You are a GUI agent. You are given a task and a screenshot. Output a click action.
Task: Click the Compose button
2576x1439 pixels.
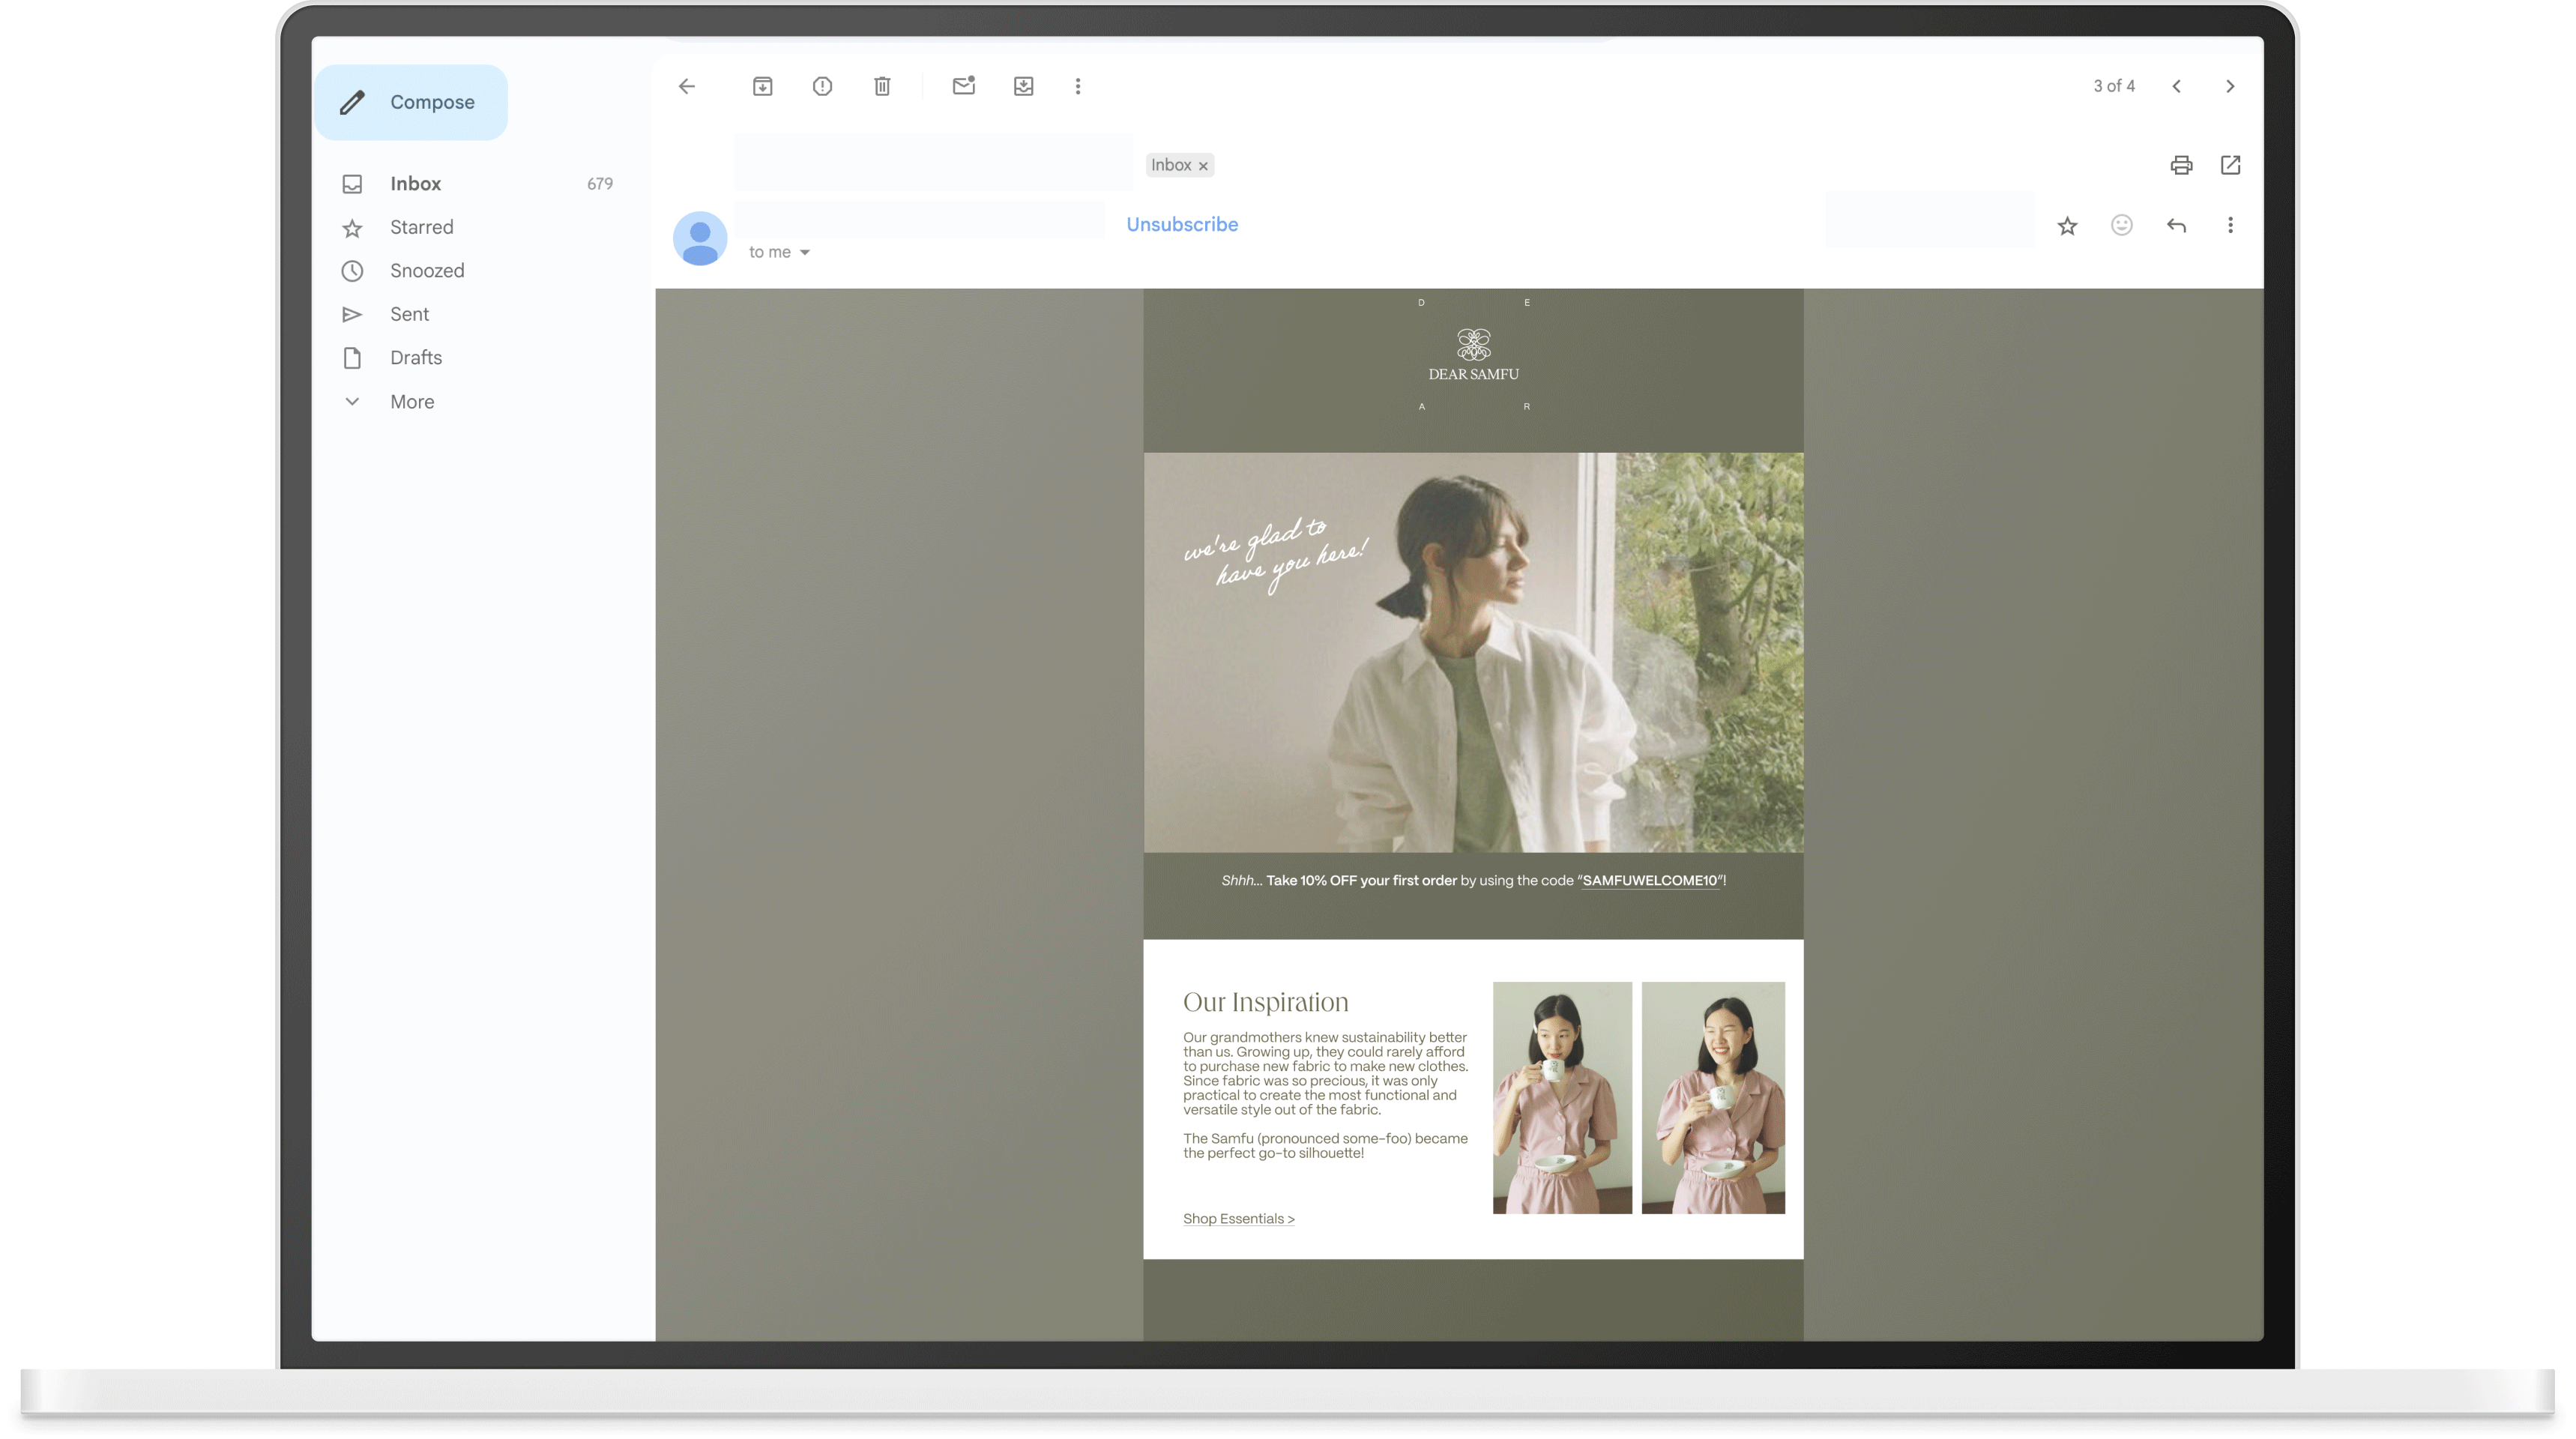(411, 102)
